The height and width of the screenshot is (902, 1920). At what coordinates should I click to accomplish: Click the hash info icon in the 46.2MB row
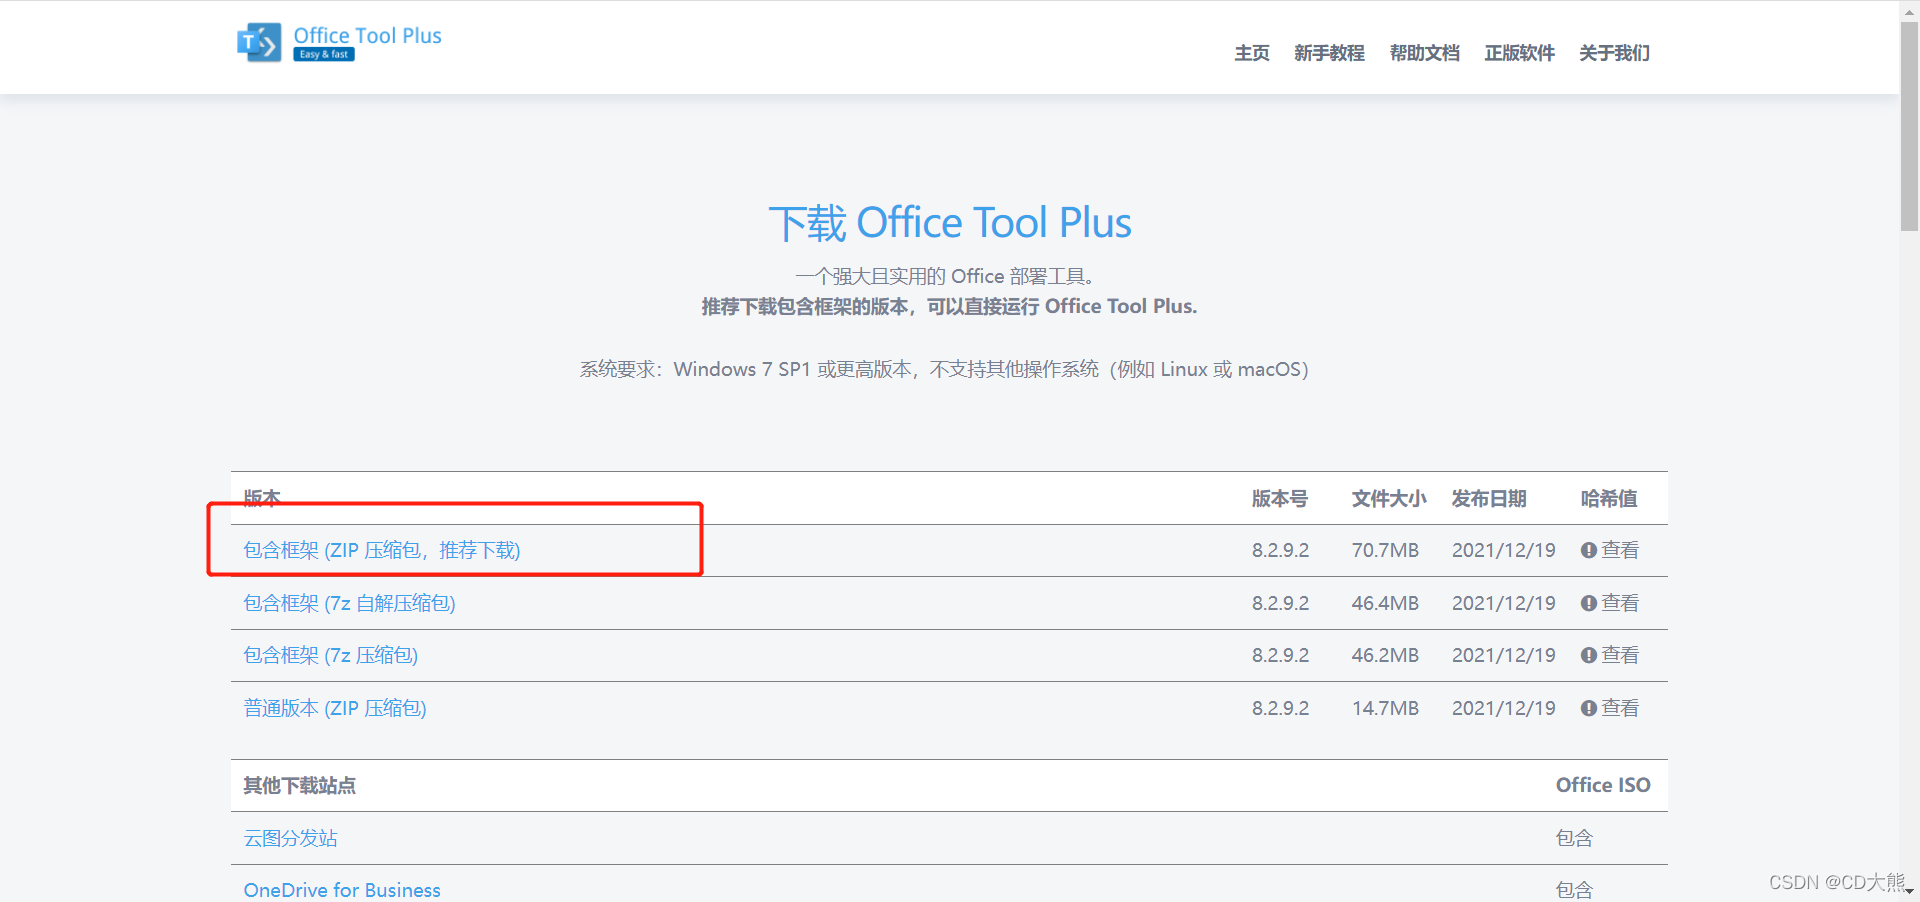(1588, 655)
